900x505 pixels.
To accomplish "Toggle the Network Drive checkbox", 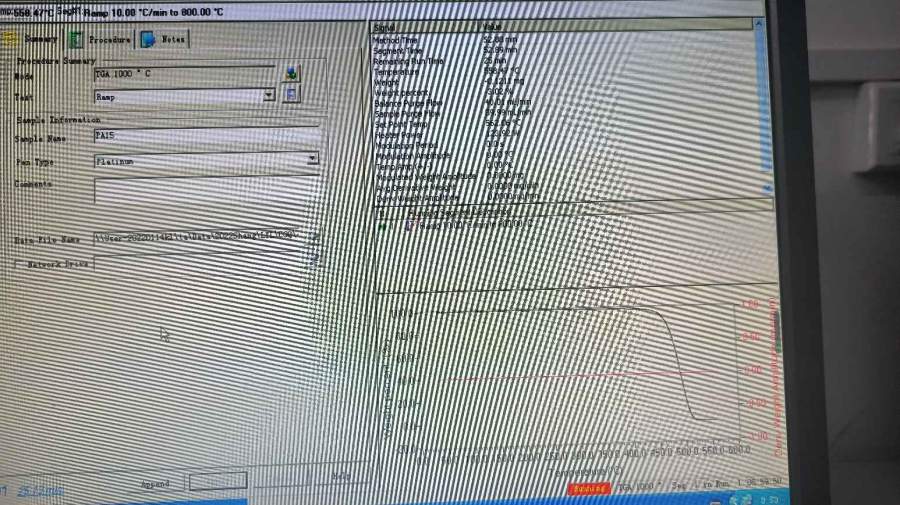I will click(x=20, y=263).
